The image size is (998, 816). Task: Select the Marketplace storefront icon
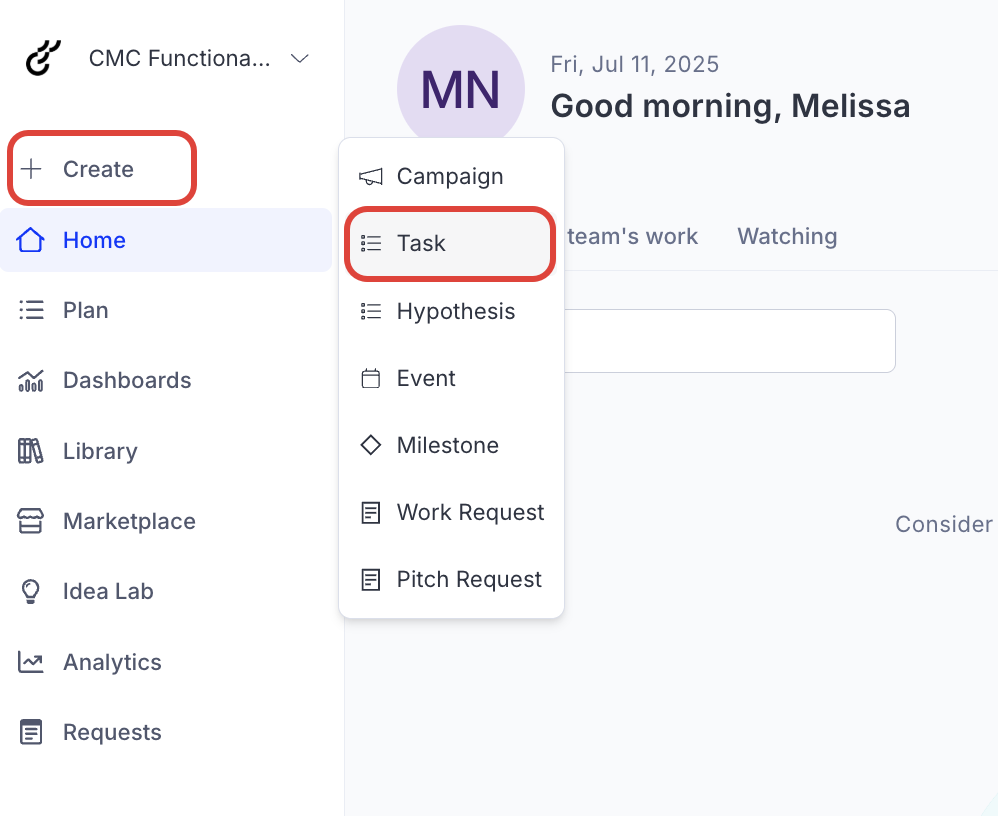(31, 521)
